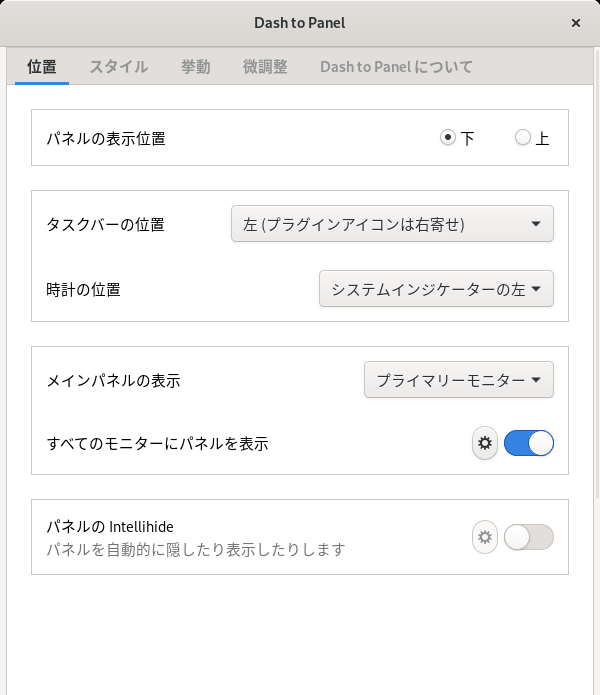Viewport: 600px width, 695px height.
Task: Open the メインパネルの表示 dropdown
Action: click(x=459, y=379)
